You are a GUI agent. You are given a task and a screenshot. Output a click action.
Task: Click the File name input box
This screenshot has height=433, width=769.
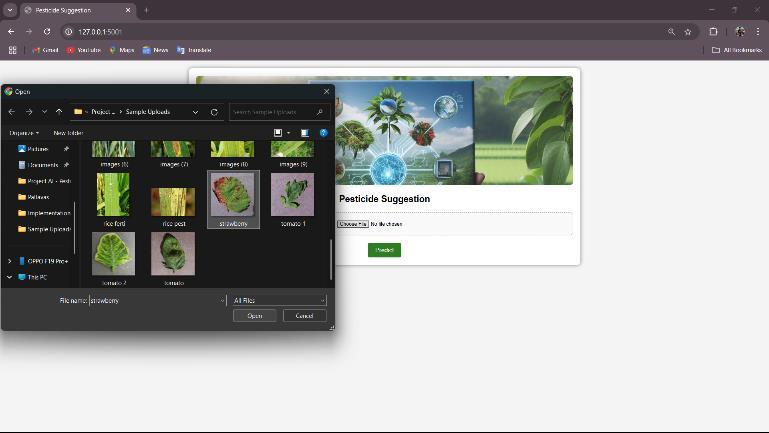pos(154,301)
